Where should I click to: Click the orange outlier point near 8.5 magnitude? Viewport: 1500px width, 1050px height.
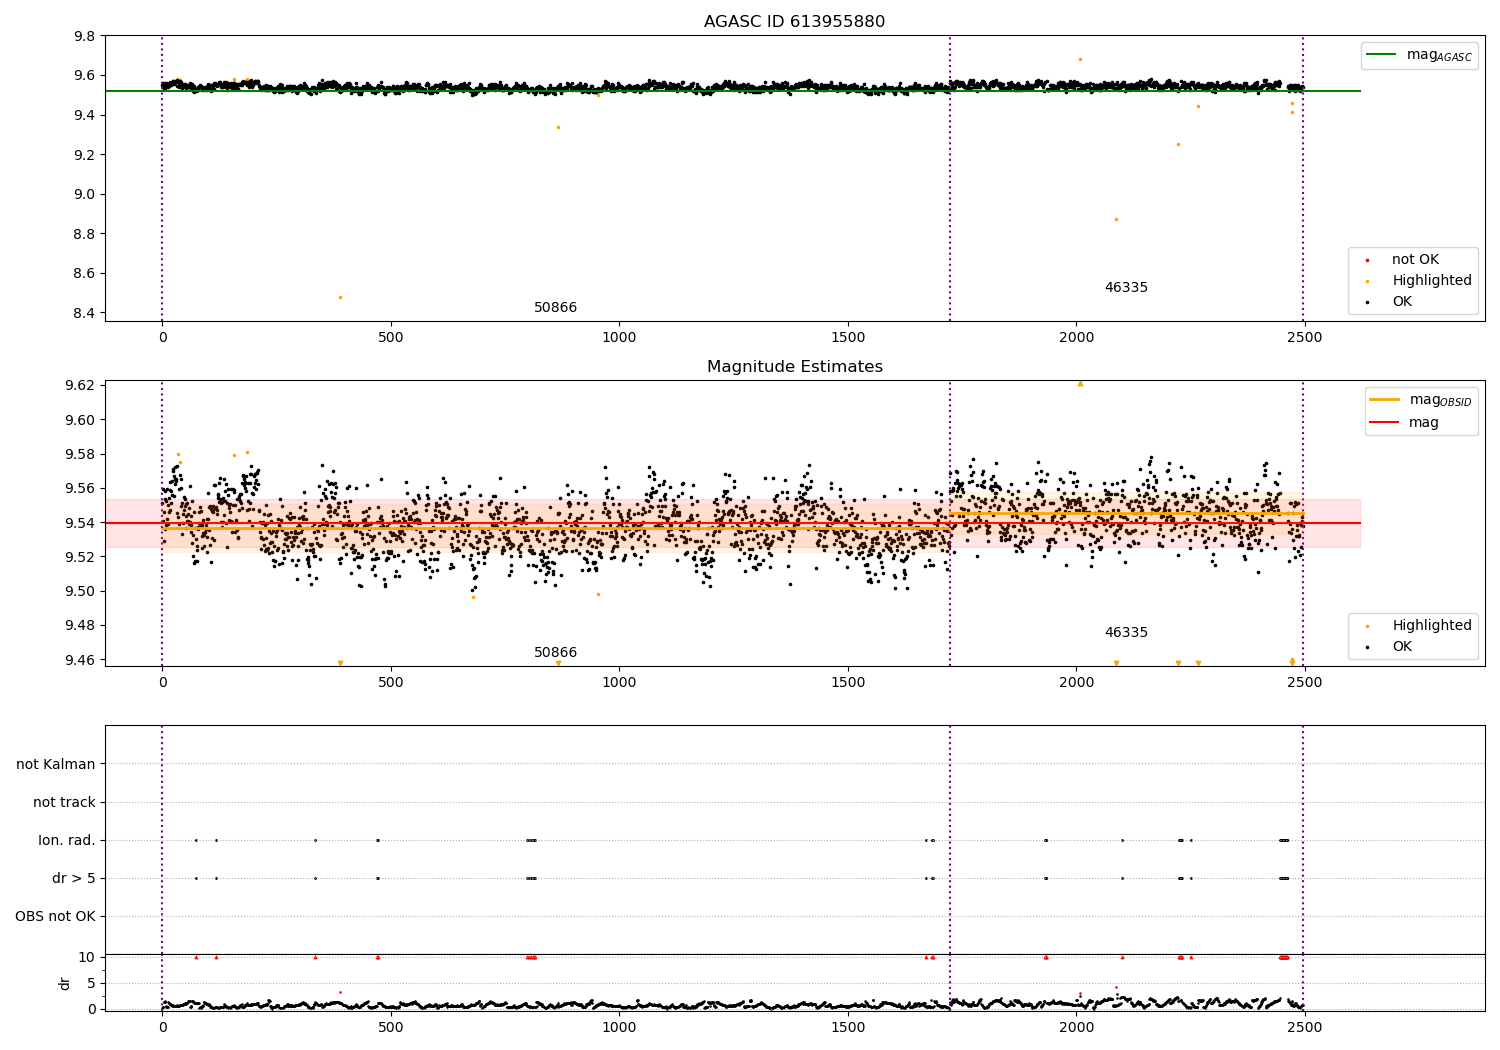pyautogui.click(x=340, y=297)
